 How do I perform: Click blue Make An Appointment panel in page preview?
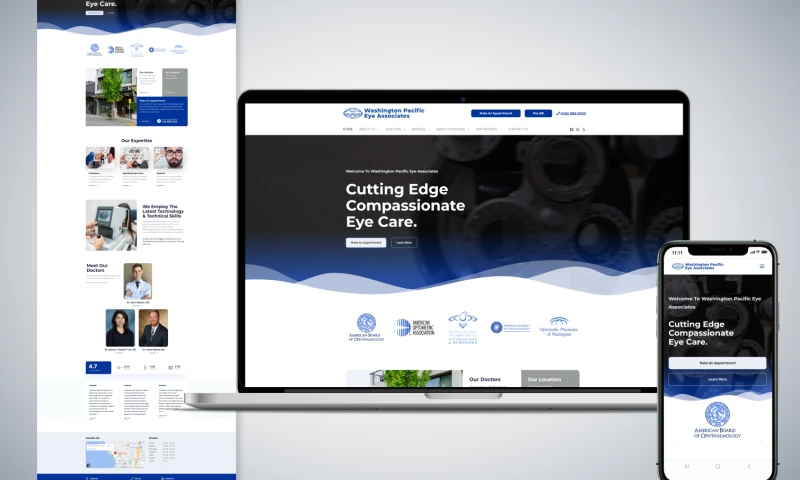pyautogui.click(x=162, y=111)
